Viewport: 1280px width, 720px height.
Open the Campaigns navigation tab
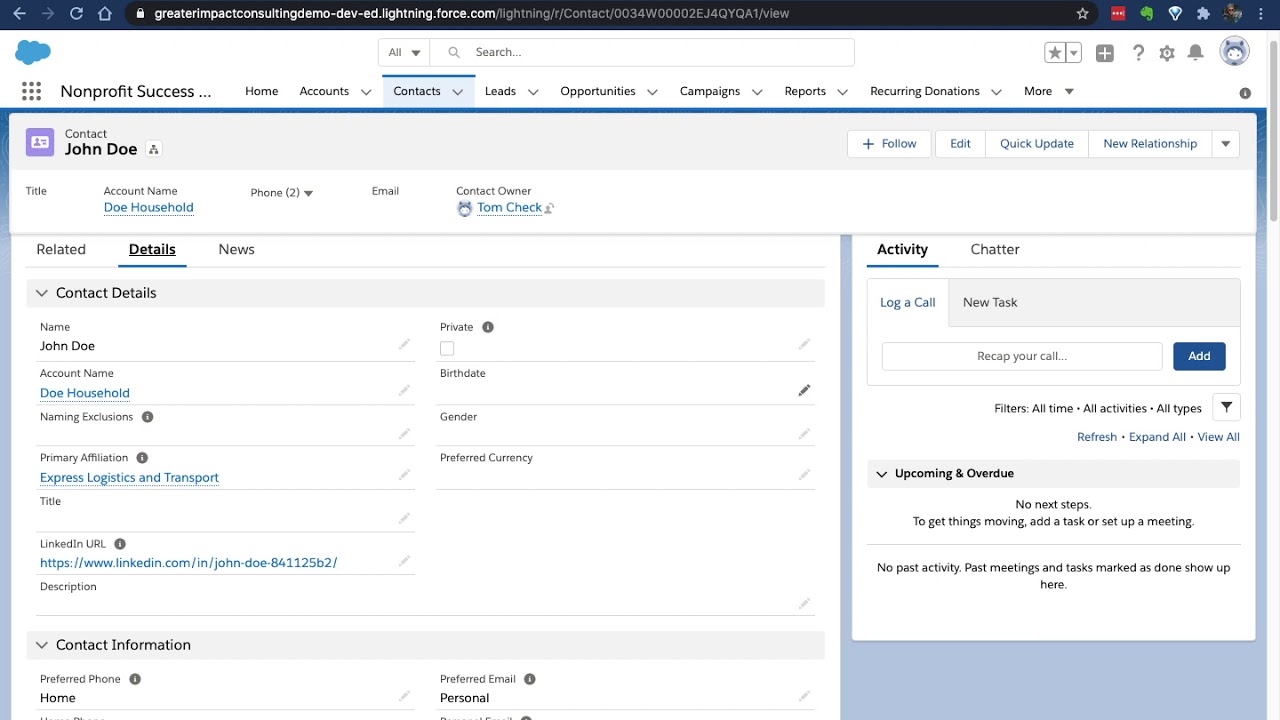[710, 91]
